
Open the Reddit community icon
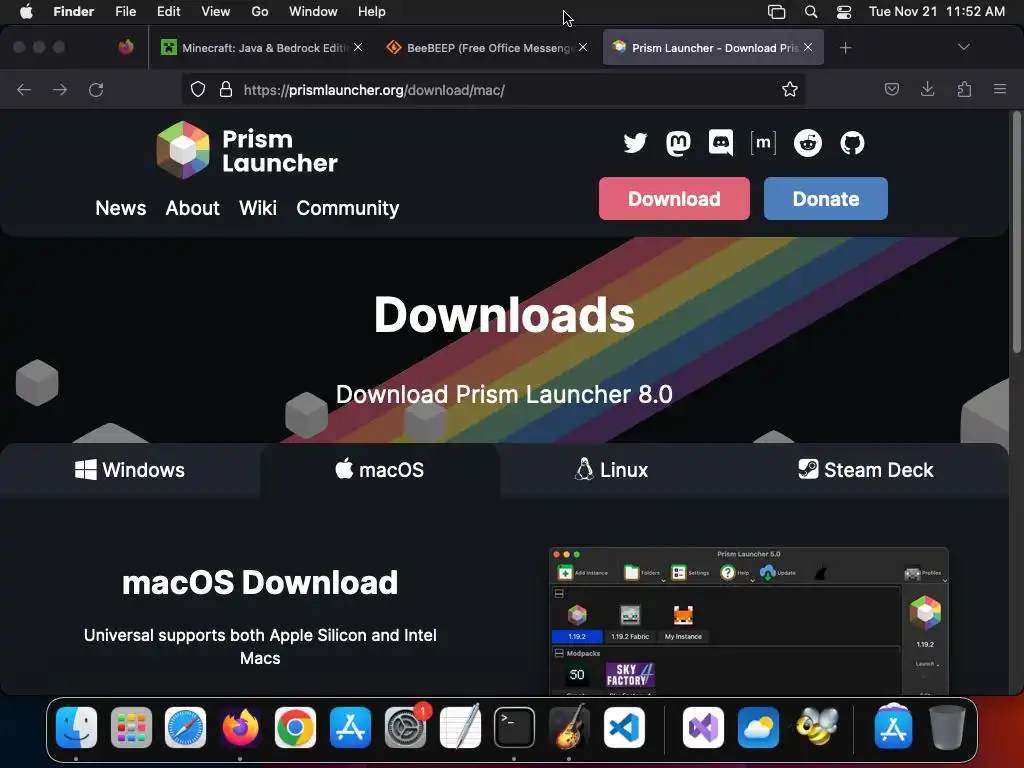tap(808, 143)
